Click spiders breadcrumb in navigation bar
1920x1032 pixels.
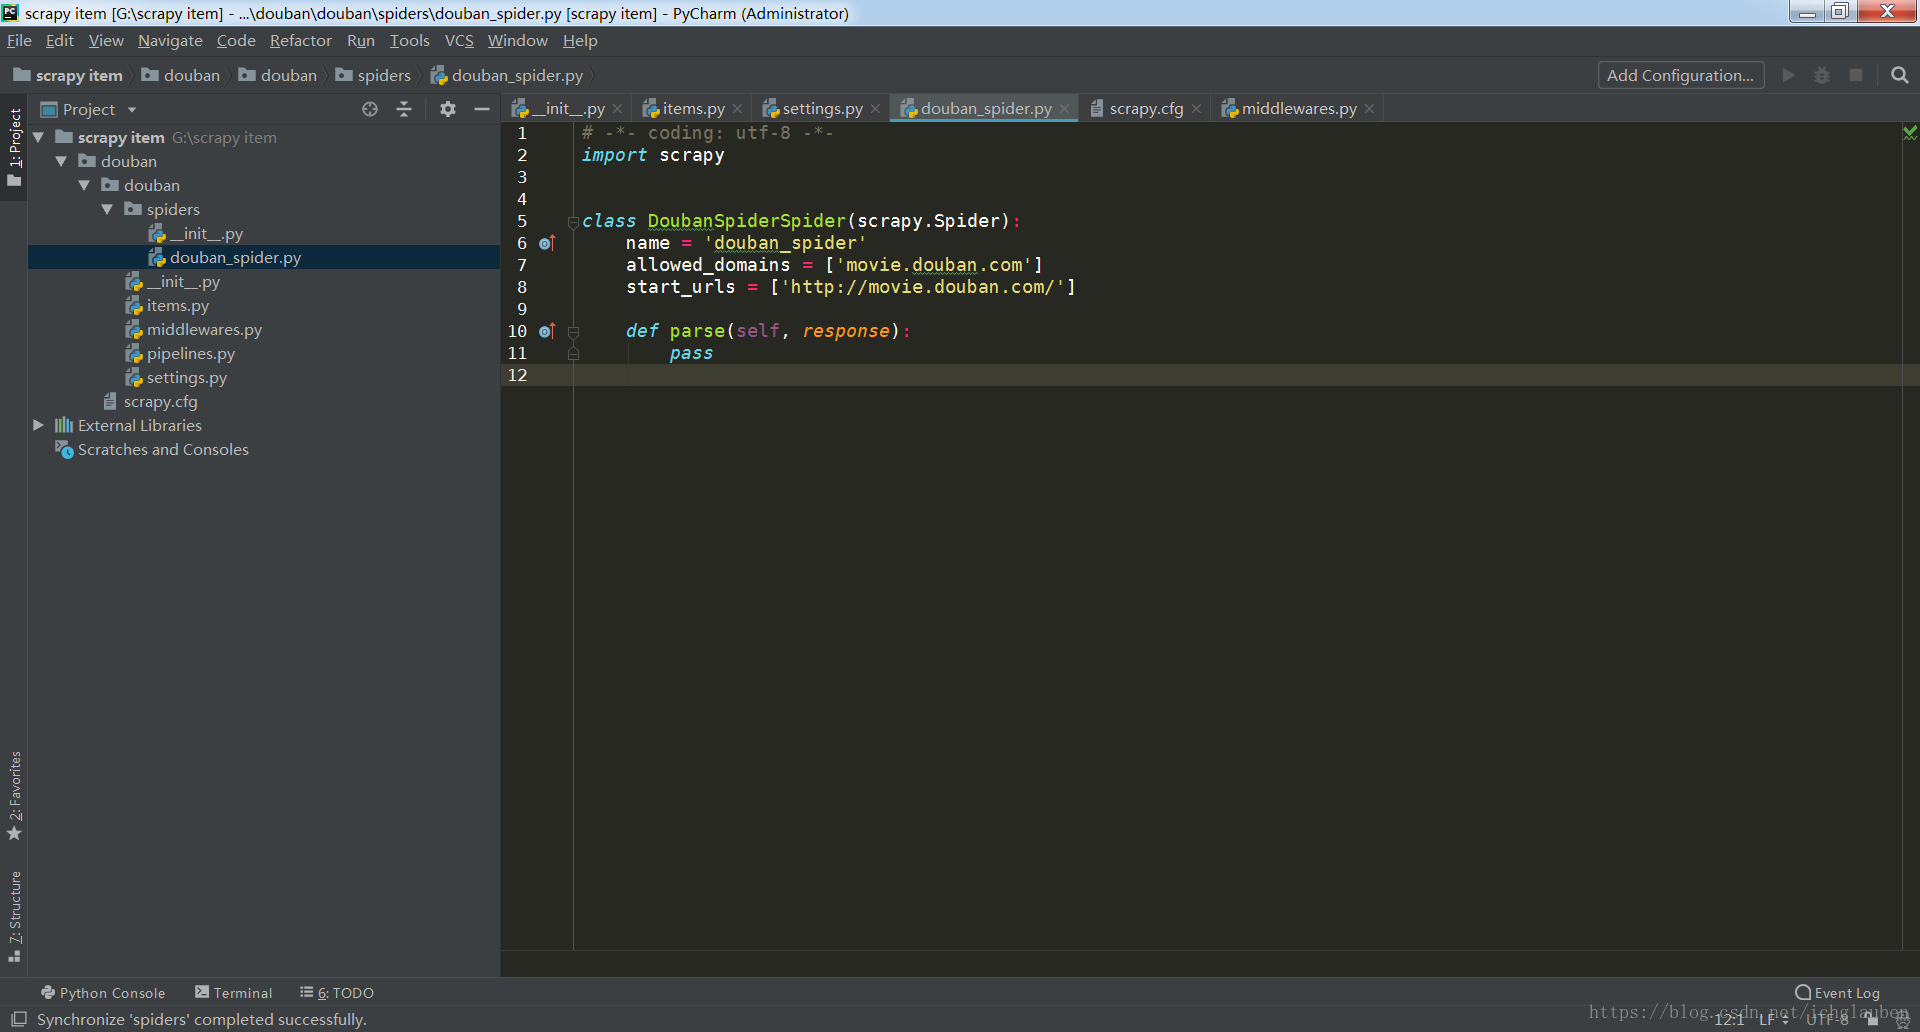pyautogui.click(x=373, y=75)
